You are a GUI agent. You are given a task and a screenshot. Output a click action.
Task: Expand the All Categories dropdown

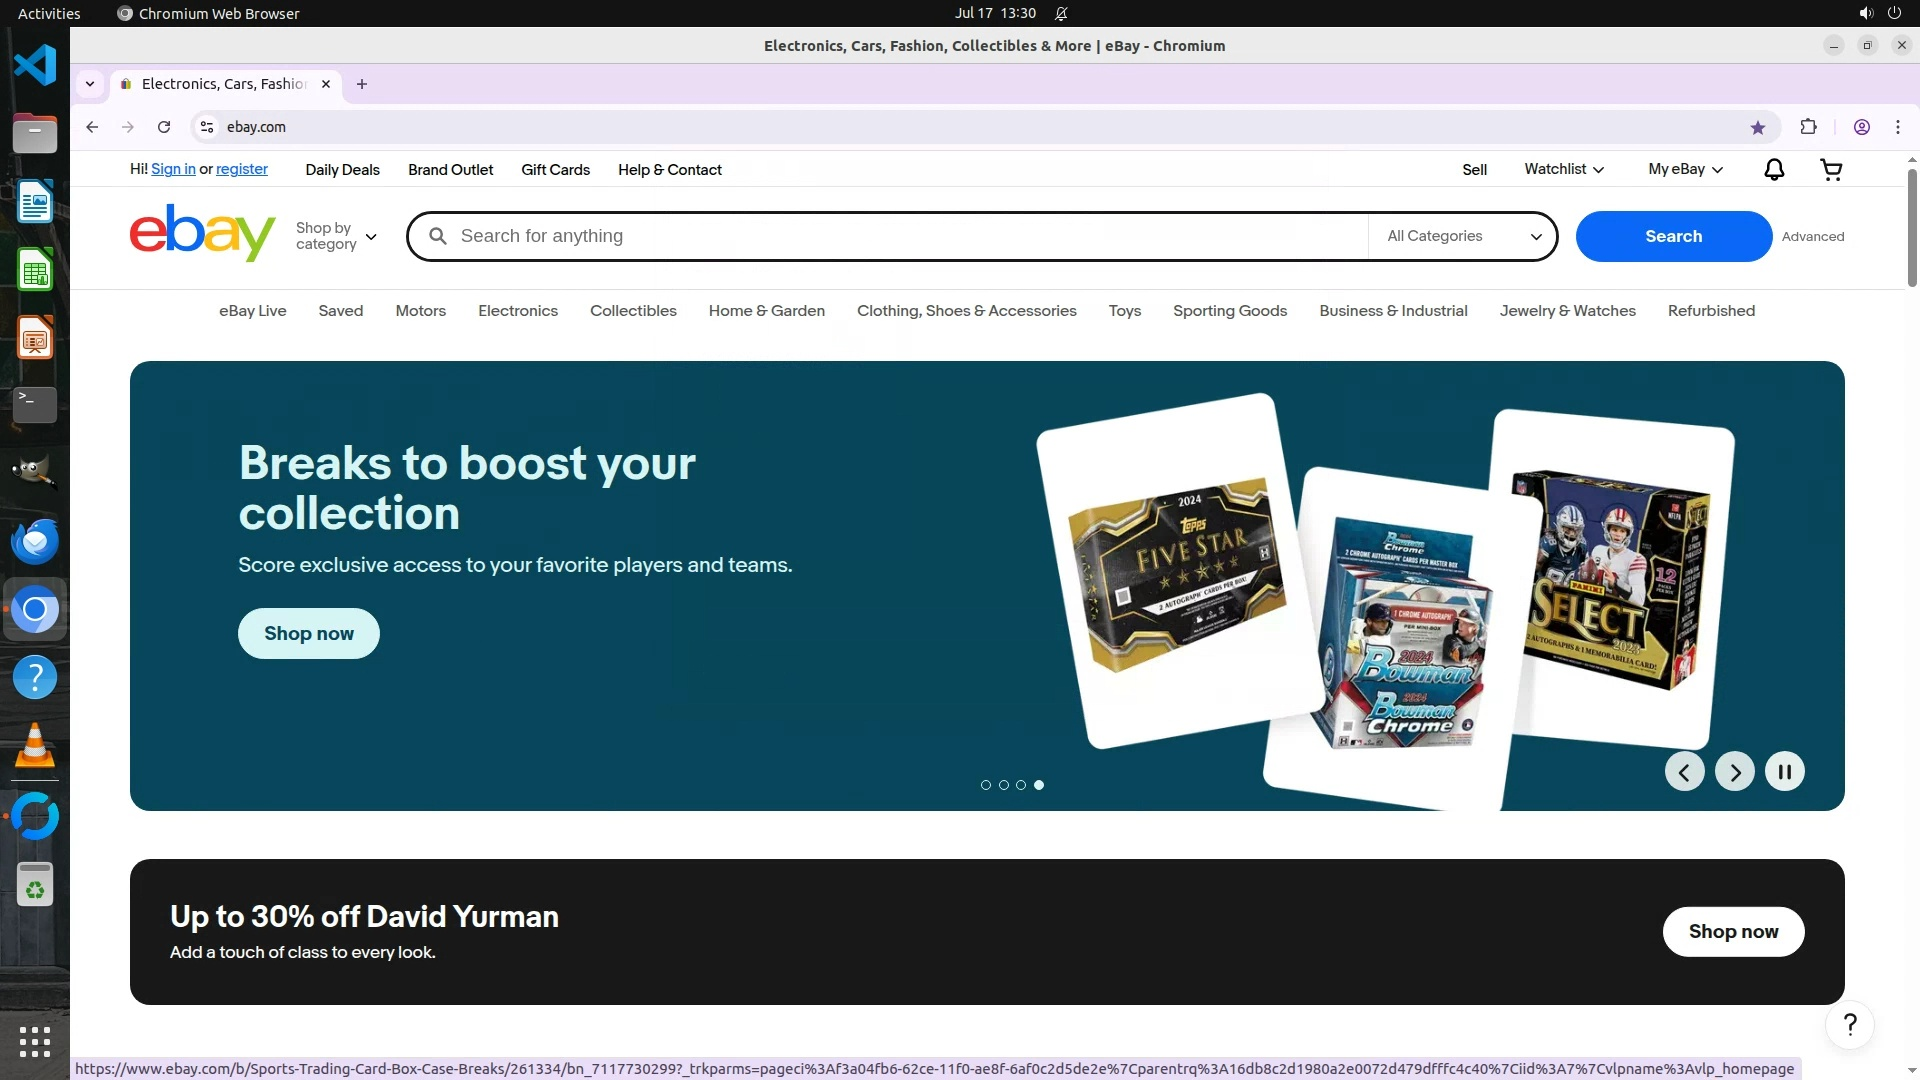pyautogui.click(x=1463, y=236)
